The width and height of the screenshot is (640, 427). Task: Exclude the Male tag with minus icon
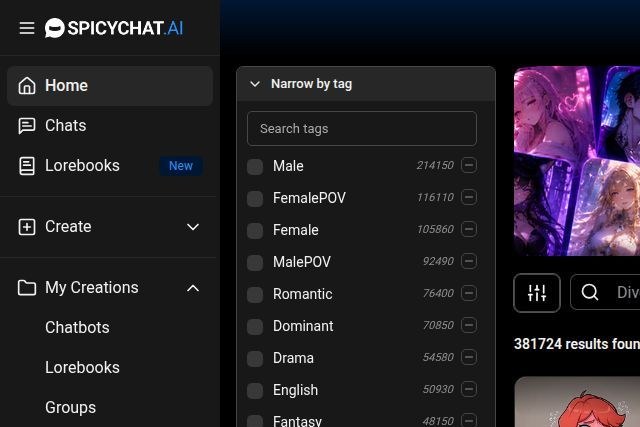point(469,165)
